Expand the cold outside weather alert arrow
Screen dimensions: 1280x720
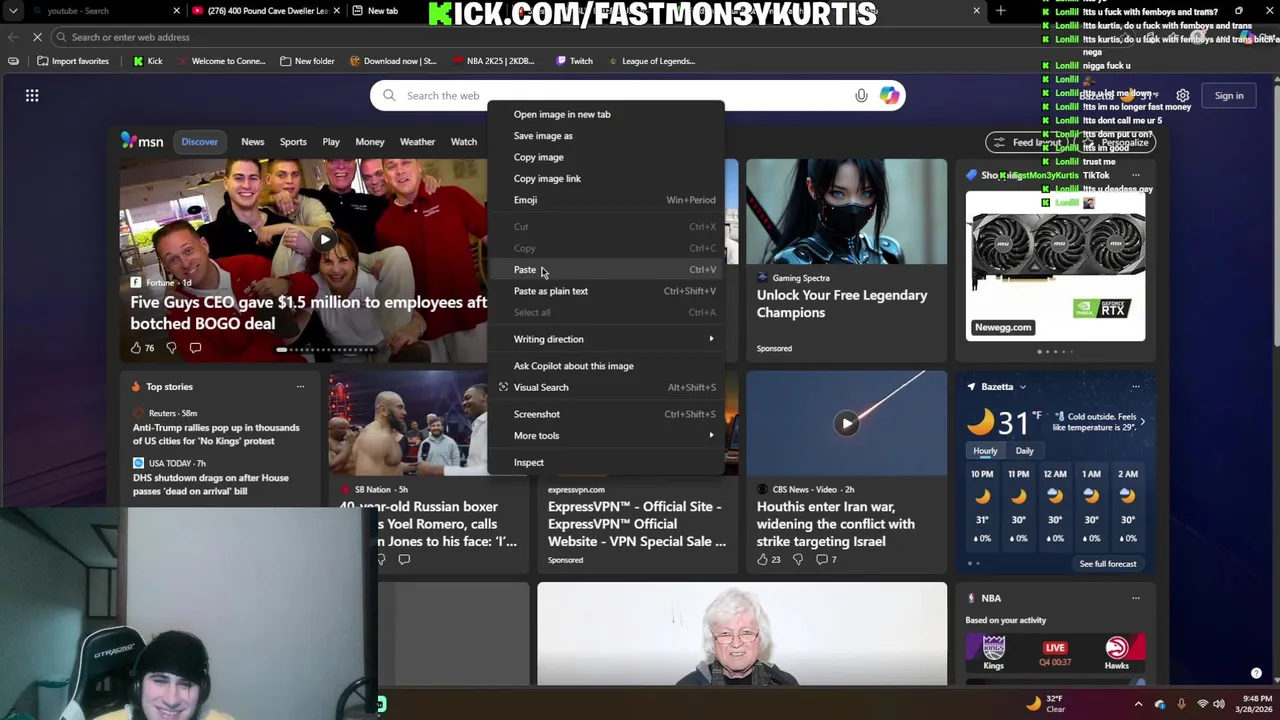[x=1142, y=422]
